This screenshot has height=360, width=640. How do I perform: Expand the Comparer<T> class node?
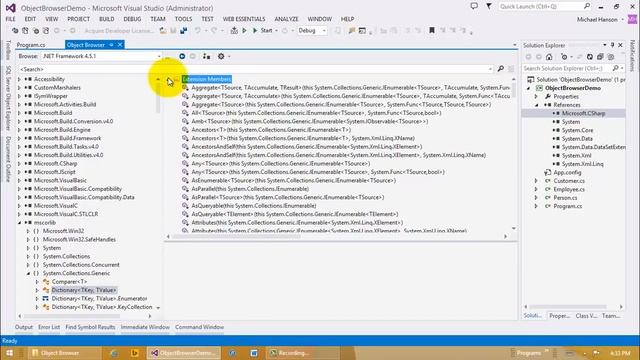37,282
